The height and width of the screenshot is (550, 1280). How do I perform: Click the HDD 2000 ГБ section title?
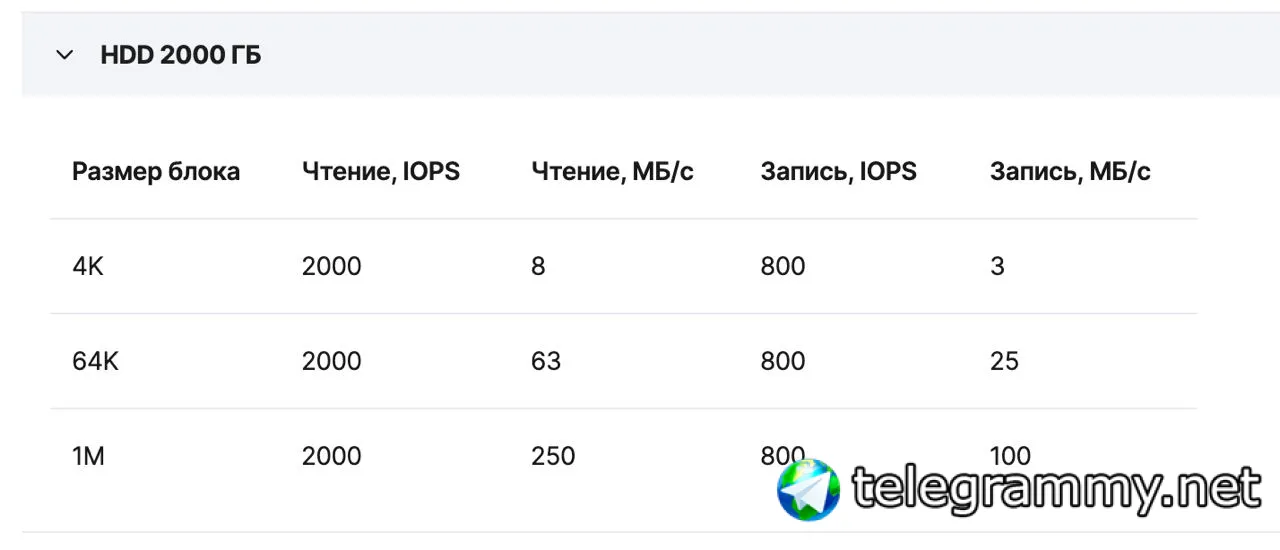tap(181, 56)
